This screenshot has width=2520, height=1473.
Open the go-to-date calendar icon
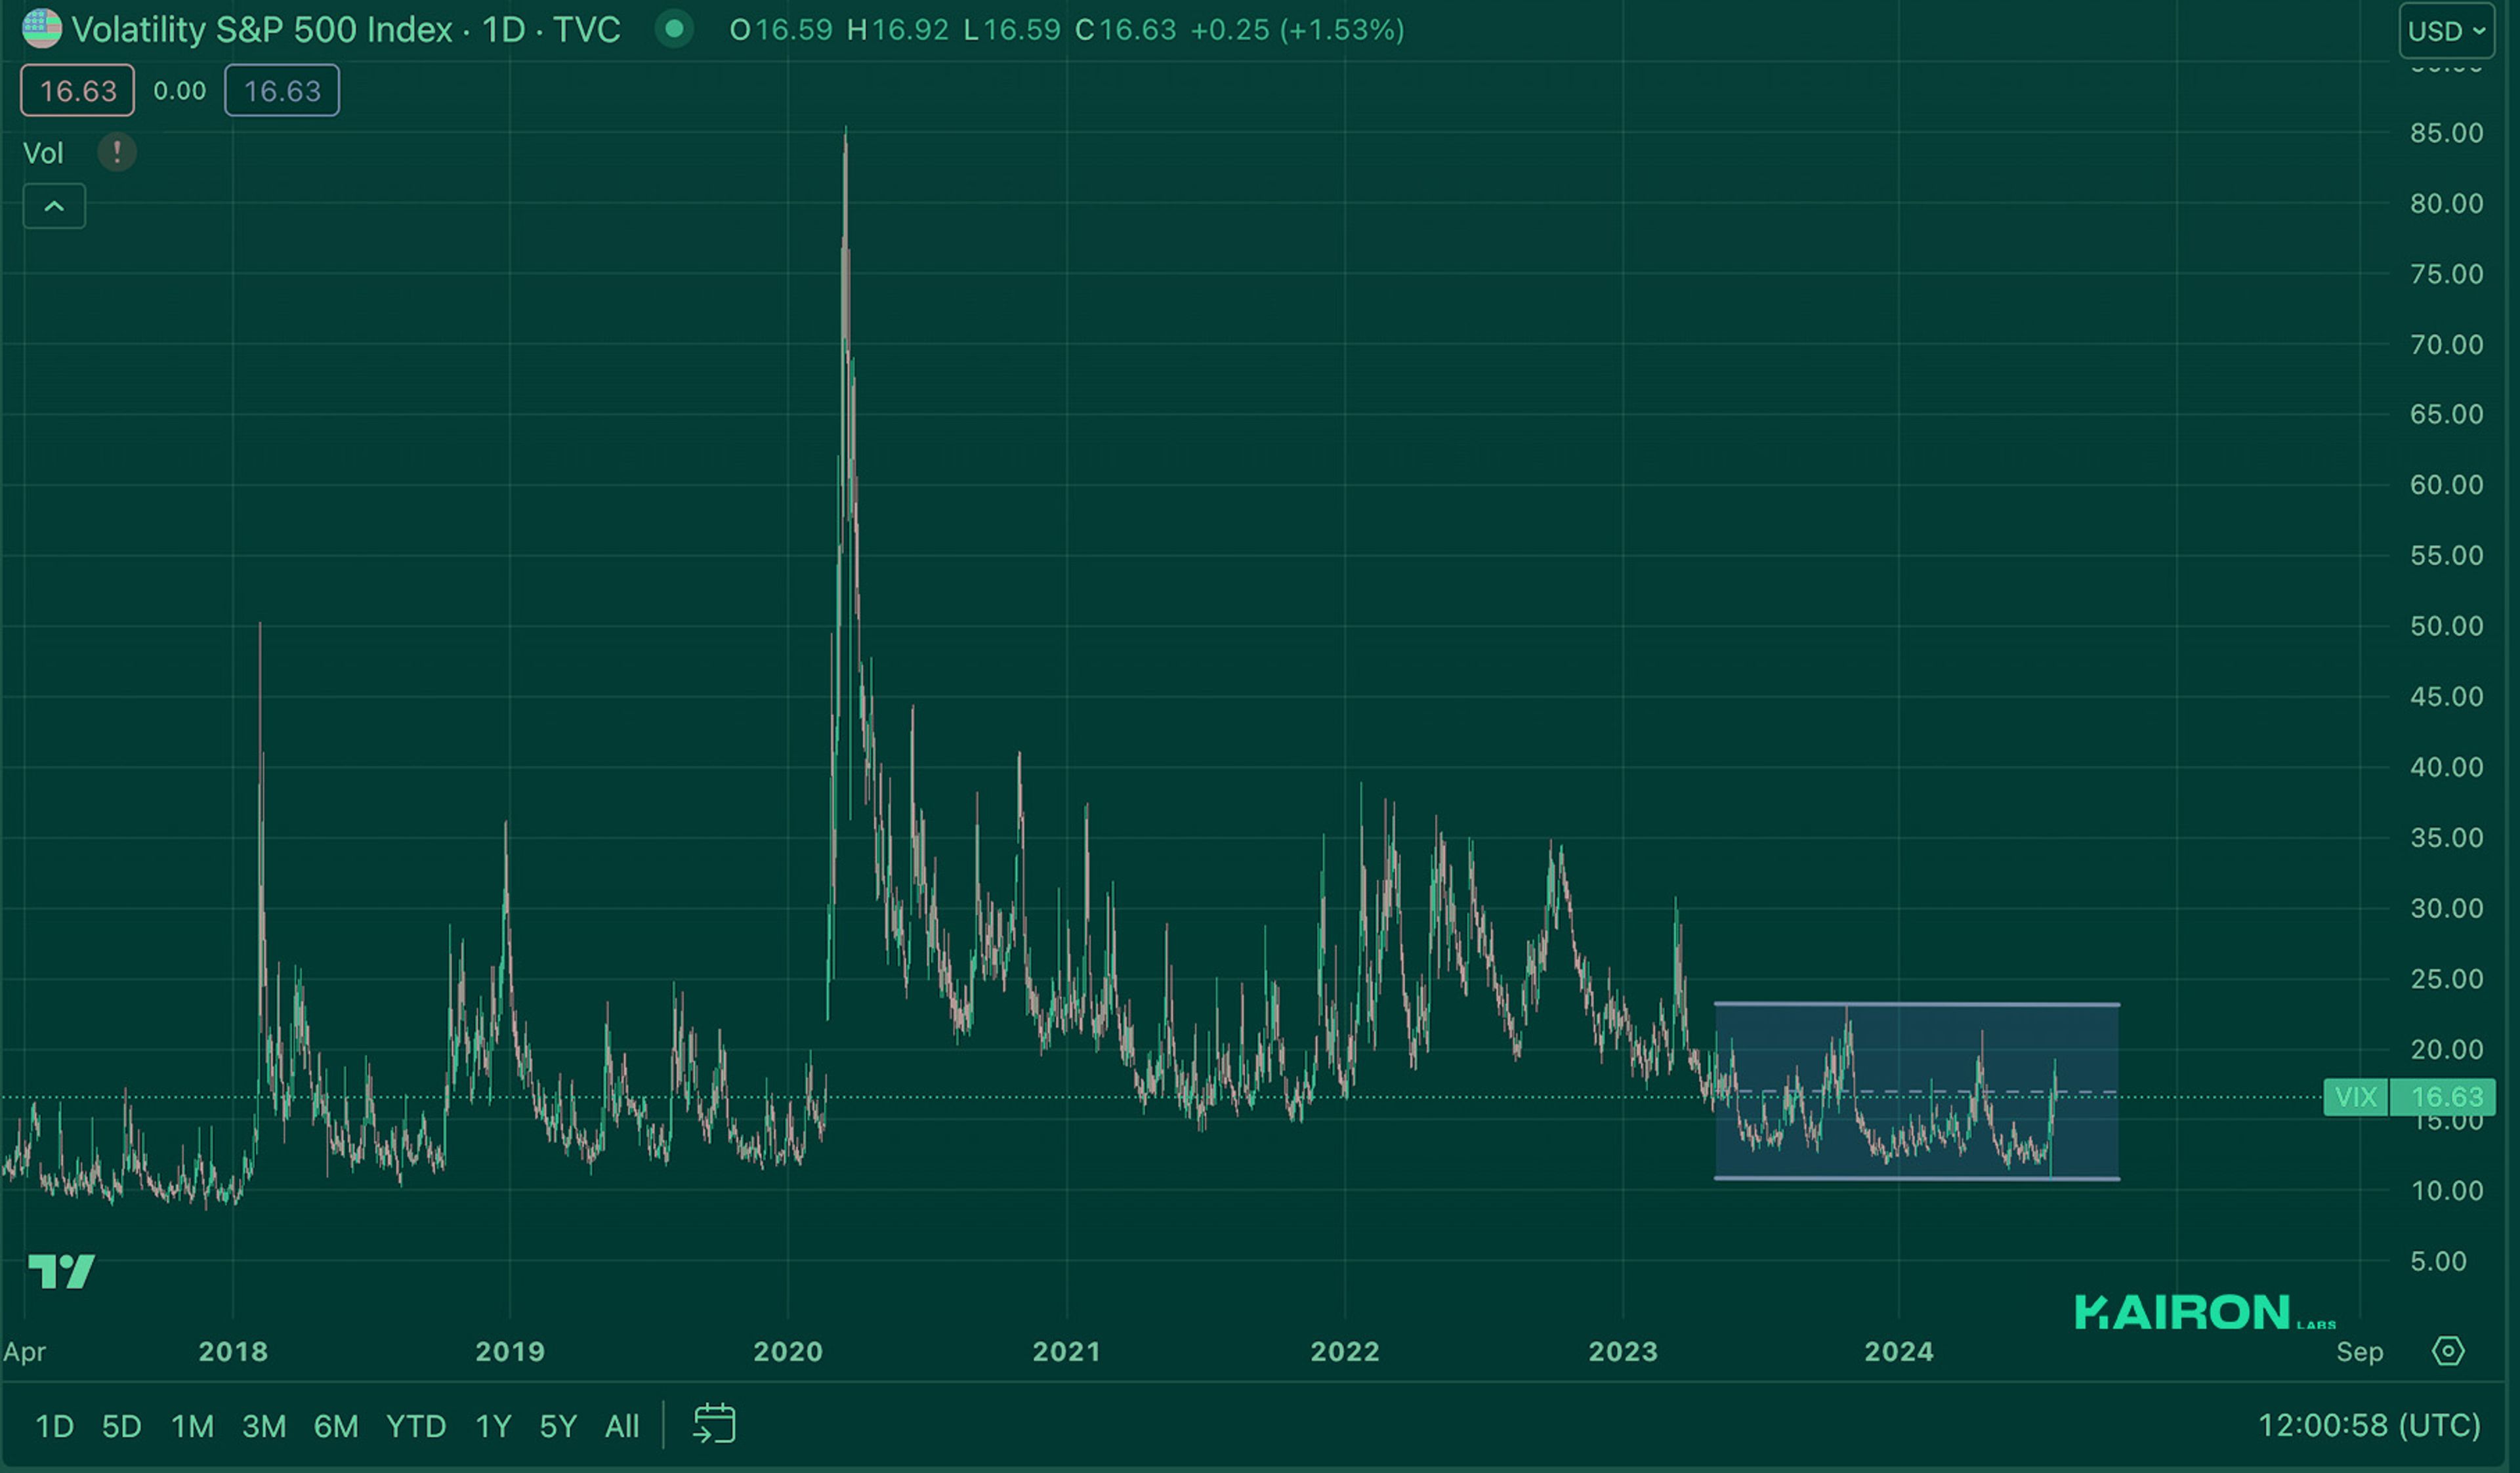click(714, 1424)
